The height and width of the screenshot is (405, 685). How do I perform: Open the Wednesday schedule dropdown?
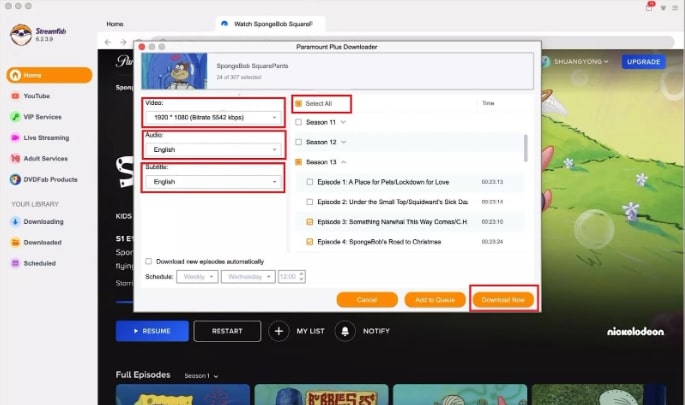pos(248,277)
